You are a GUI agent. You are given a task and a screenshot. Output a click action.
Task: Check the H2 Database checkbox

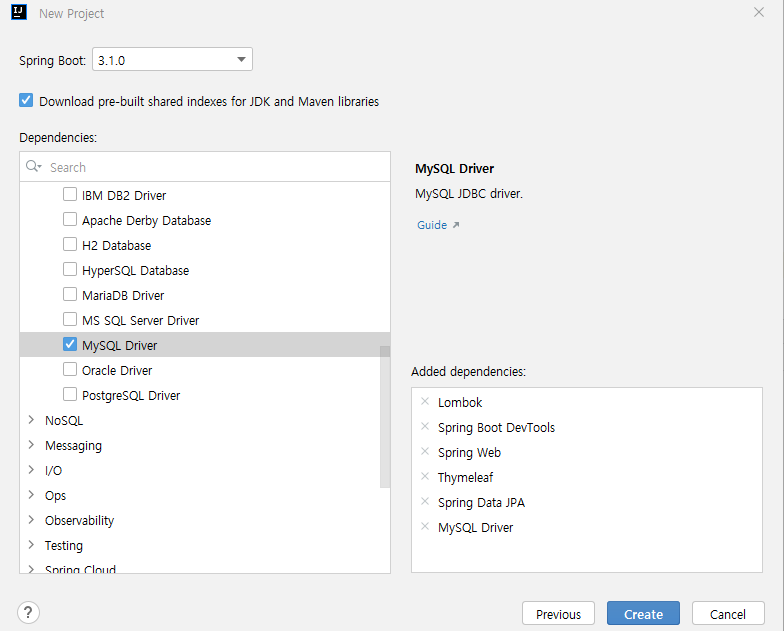pyautogui.click(x=70, y=244)
